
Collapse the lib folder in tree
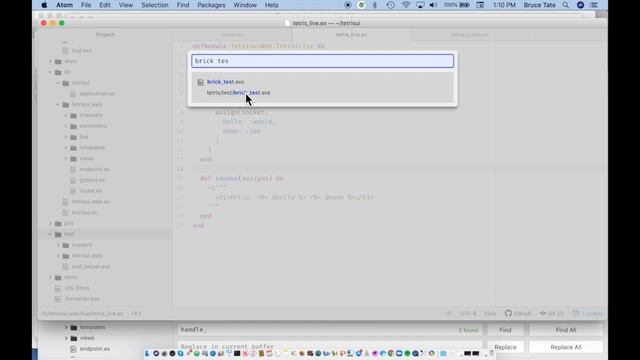(51, 72)
